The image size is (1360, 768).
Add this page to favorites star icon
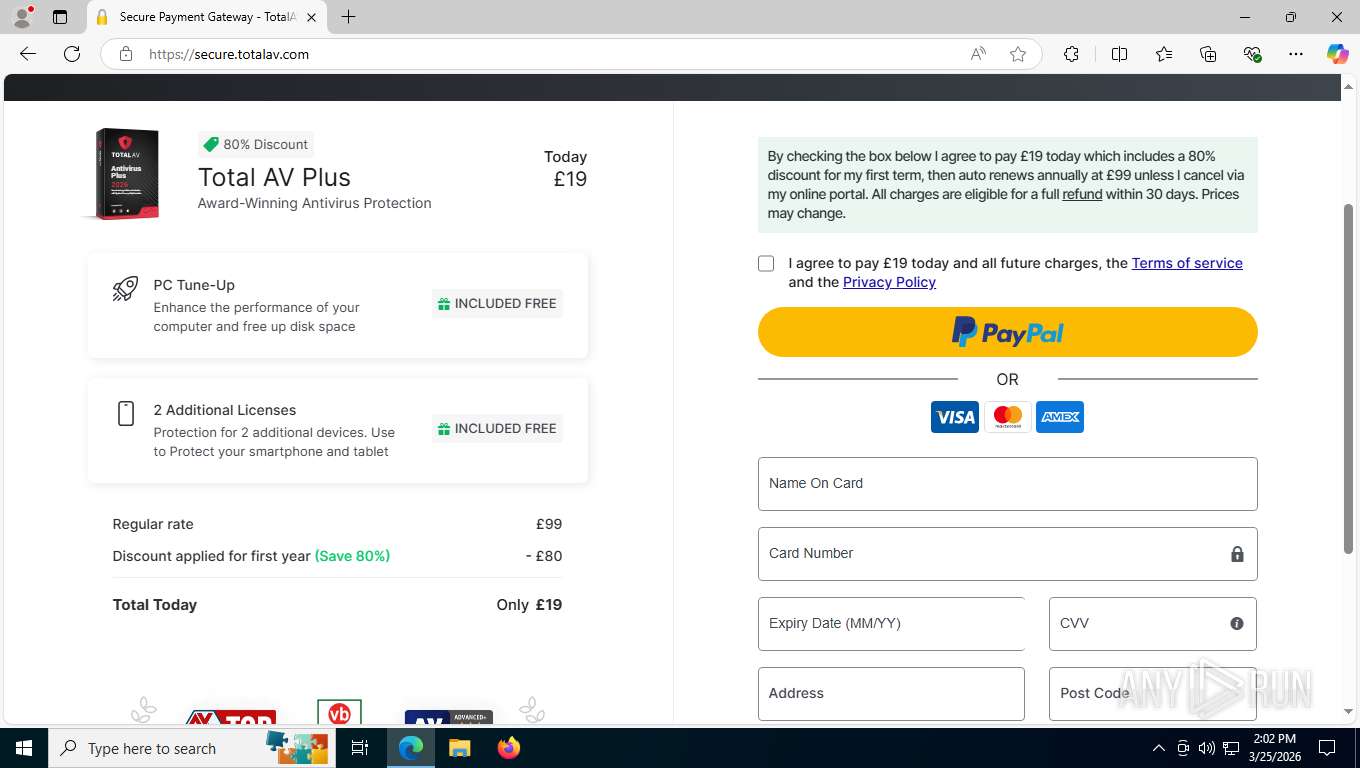(1018, 54)
